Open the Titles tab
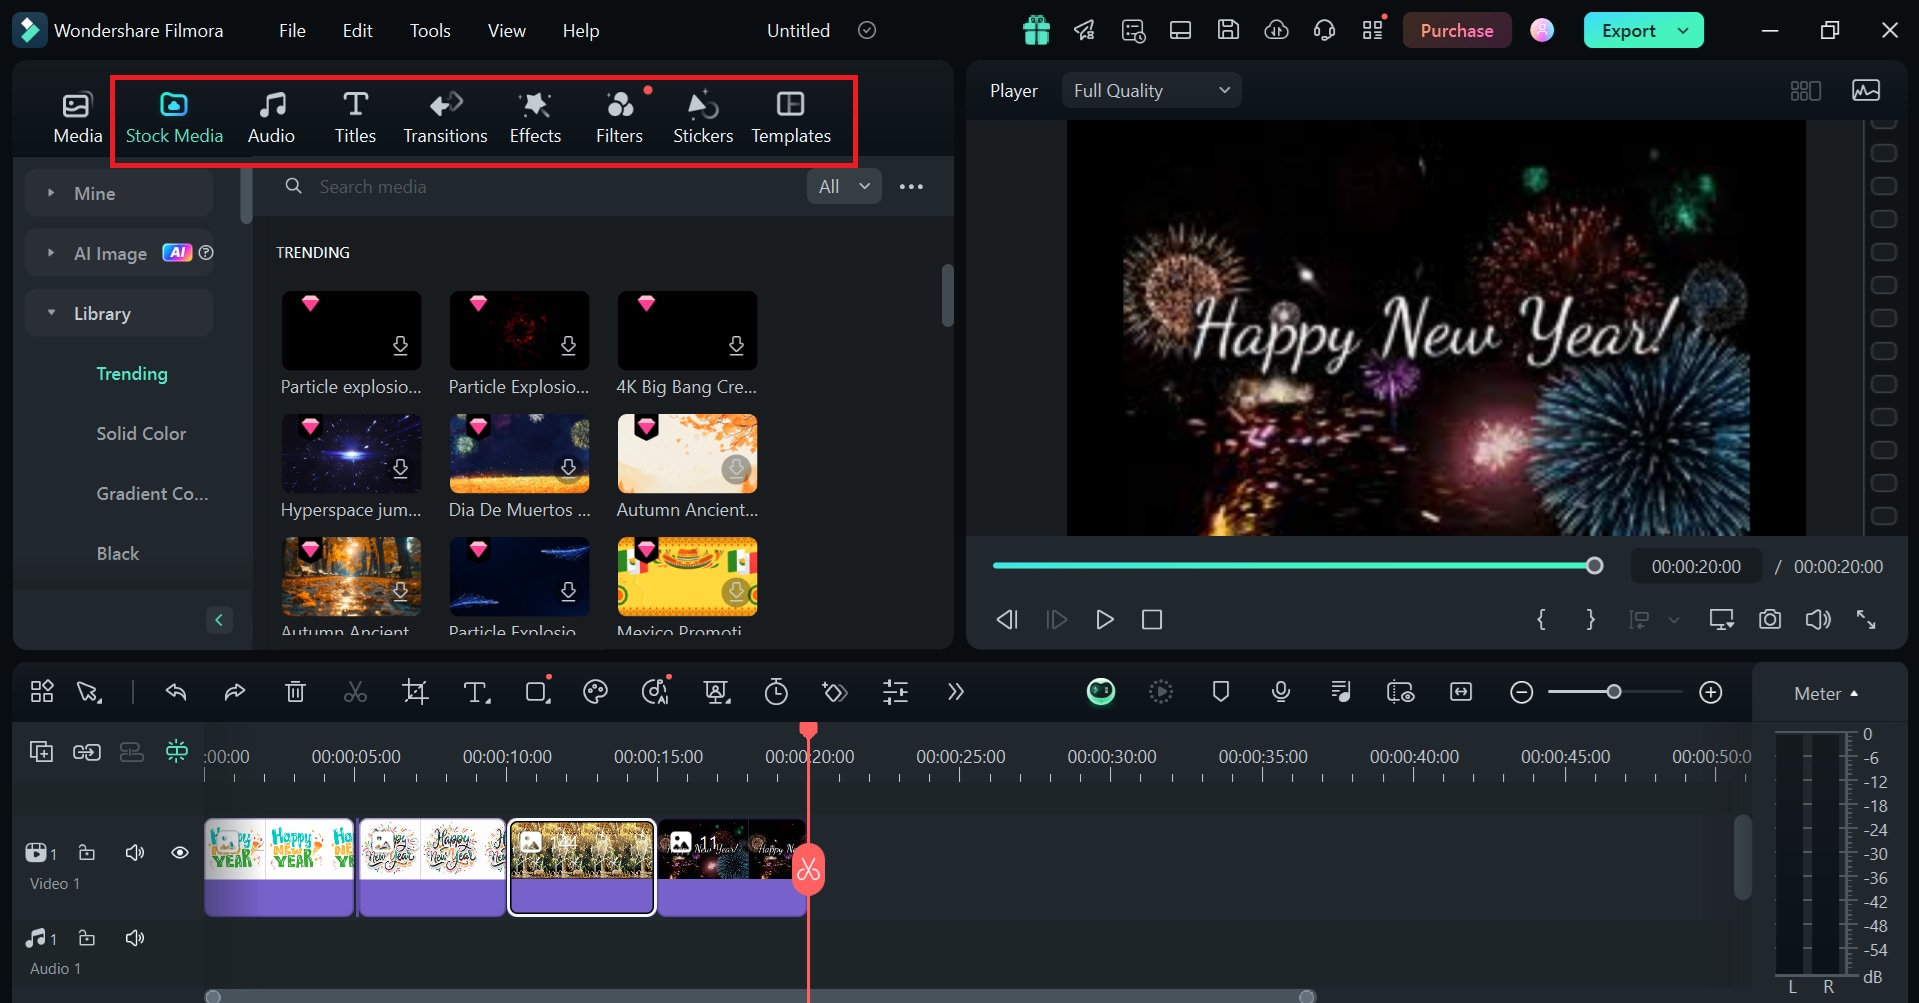Screen dimensions: 1919x1003 click(x=355, y=118)
